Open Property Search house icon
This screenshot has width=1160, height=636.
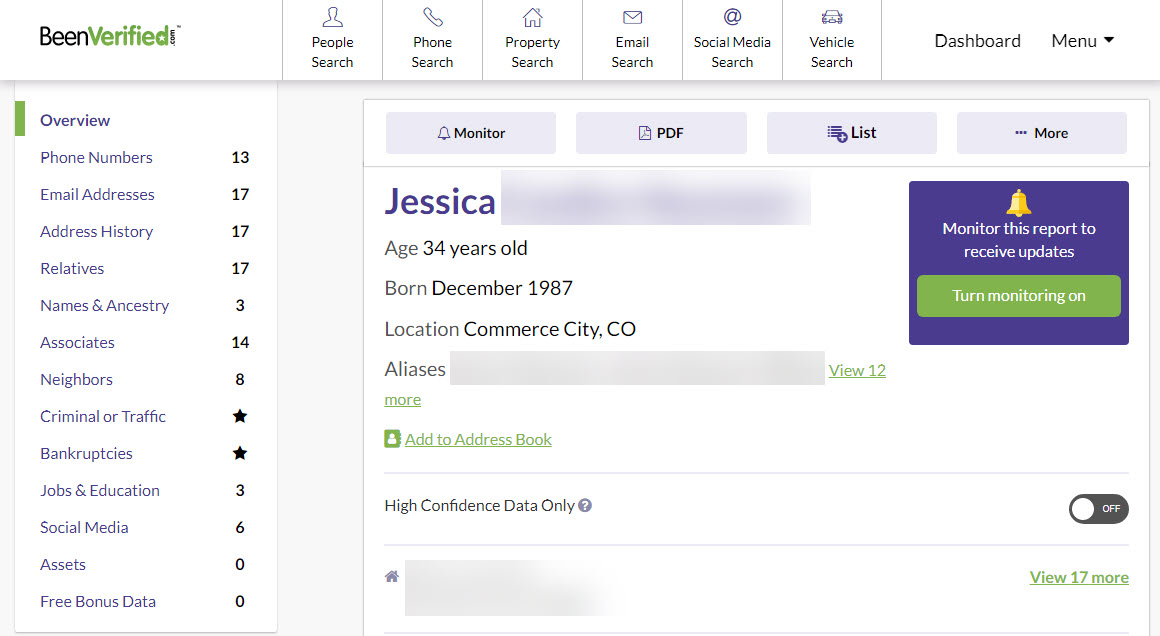point(532,17)
